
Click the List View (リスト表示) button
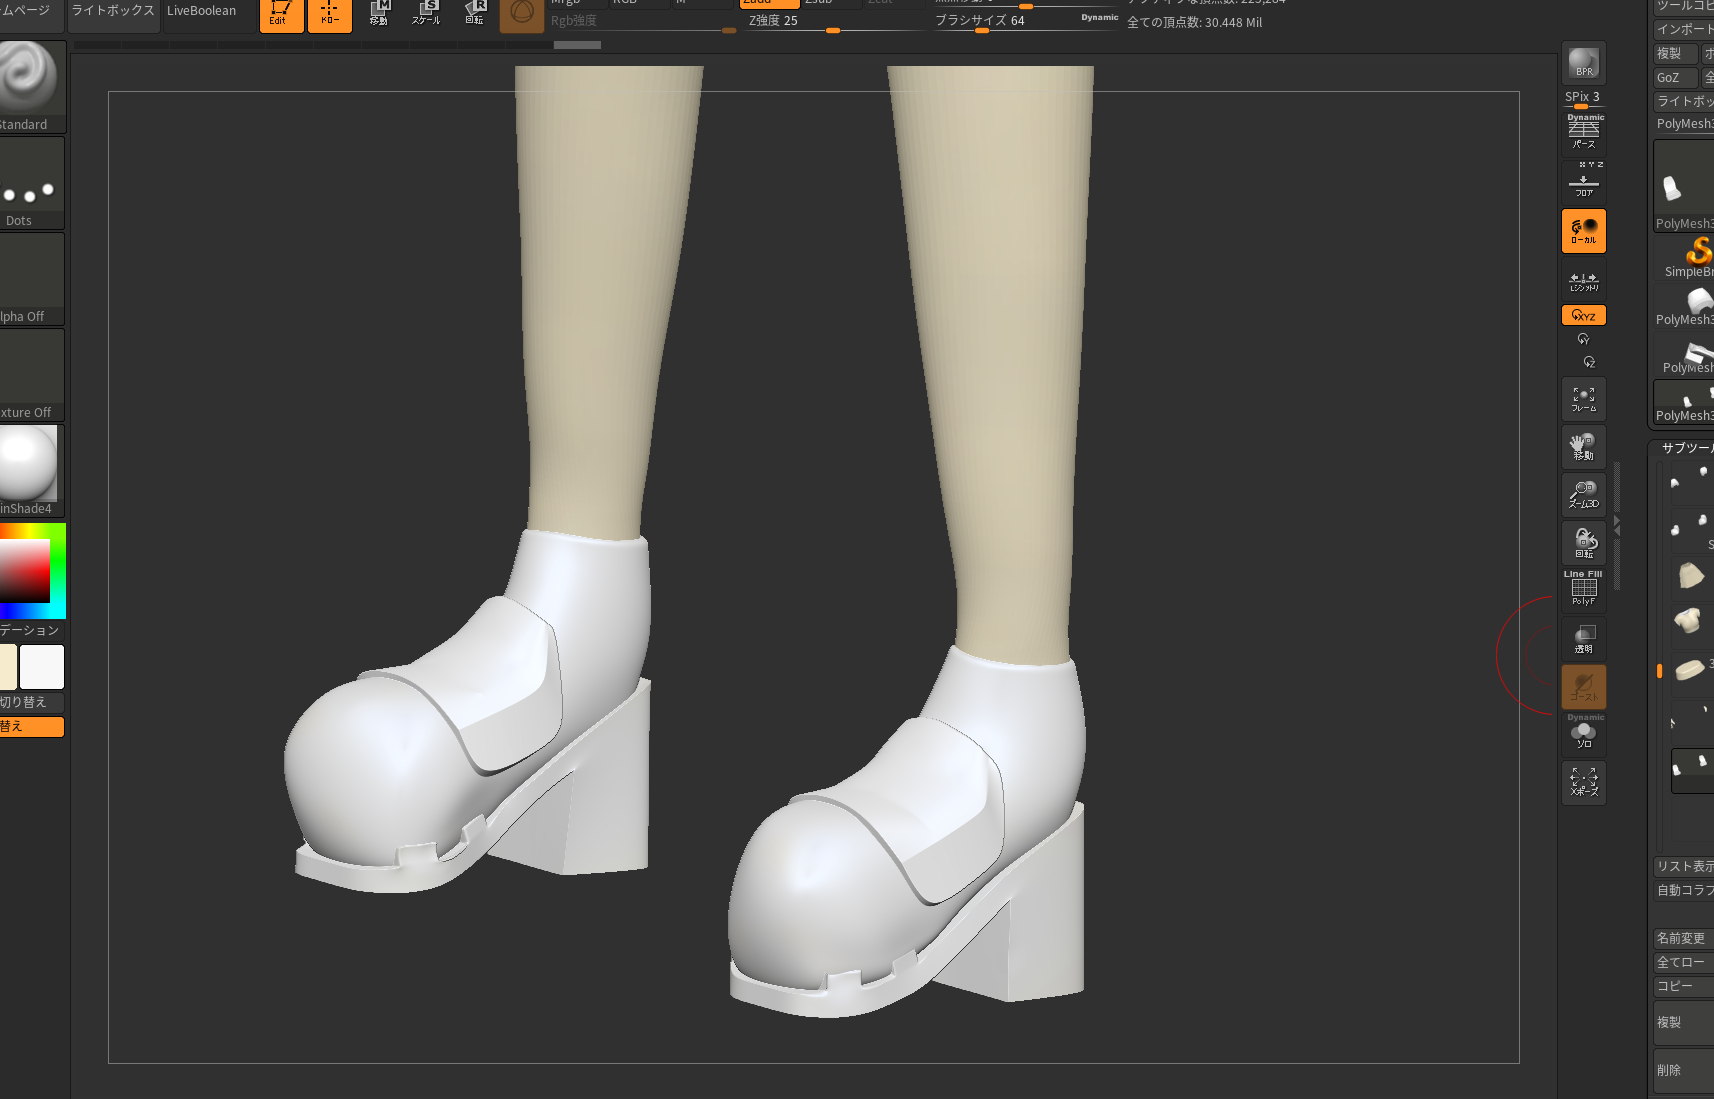(1684, 867)
